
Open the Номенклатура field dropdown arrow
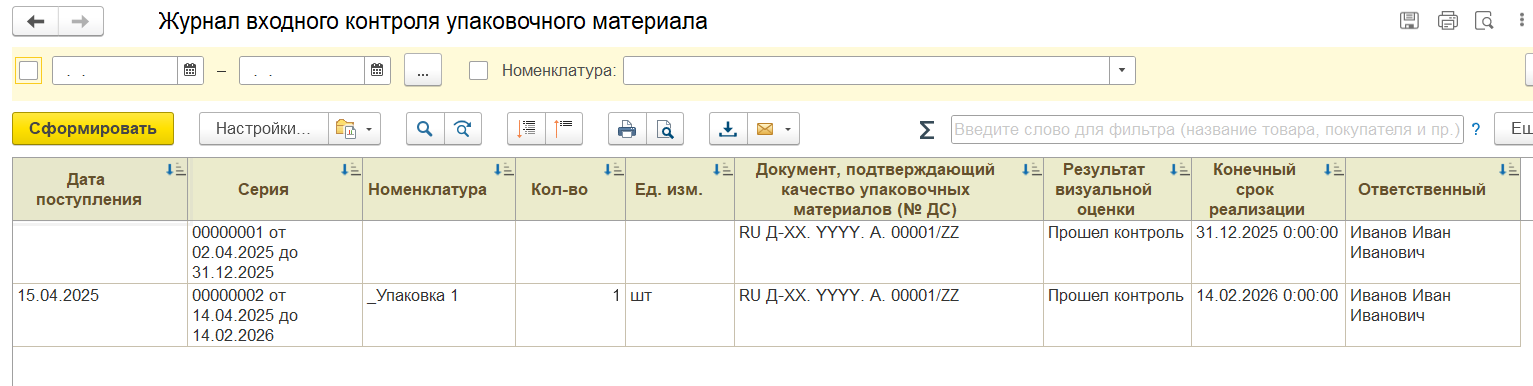[x=1122, y=70]
